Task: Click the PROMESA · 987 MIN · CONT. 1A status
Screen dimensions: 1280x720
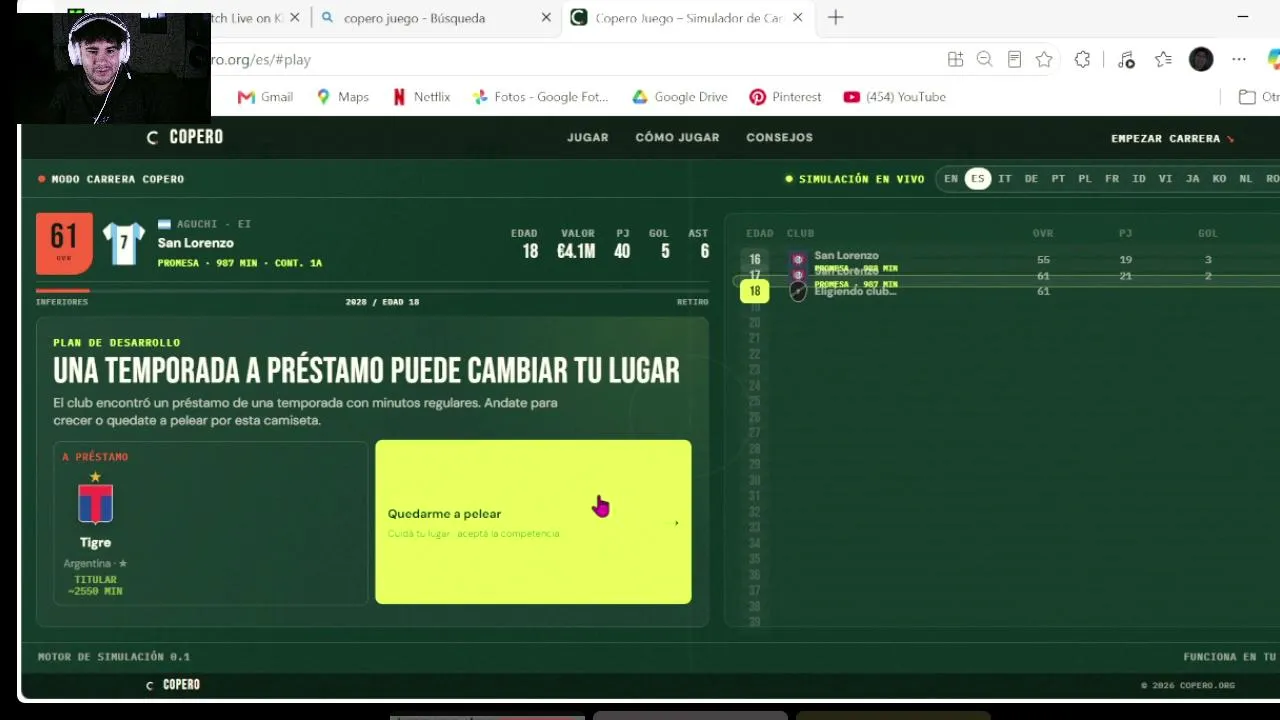Action: 240,263
